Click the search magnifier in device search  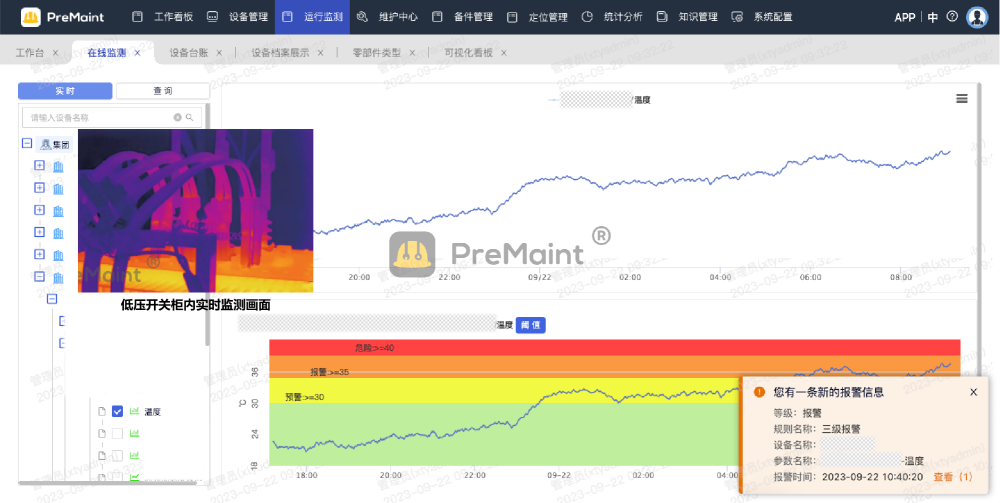(x=189, y=117)
